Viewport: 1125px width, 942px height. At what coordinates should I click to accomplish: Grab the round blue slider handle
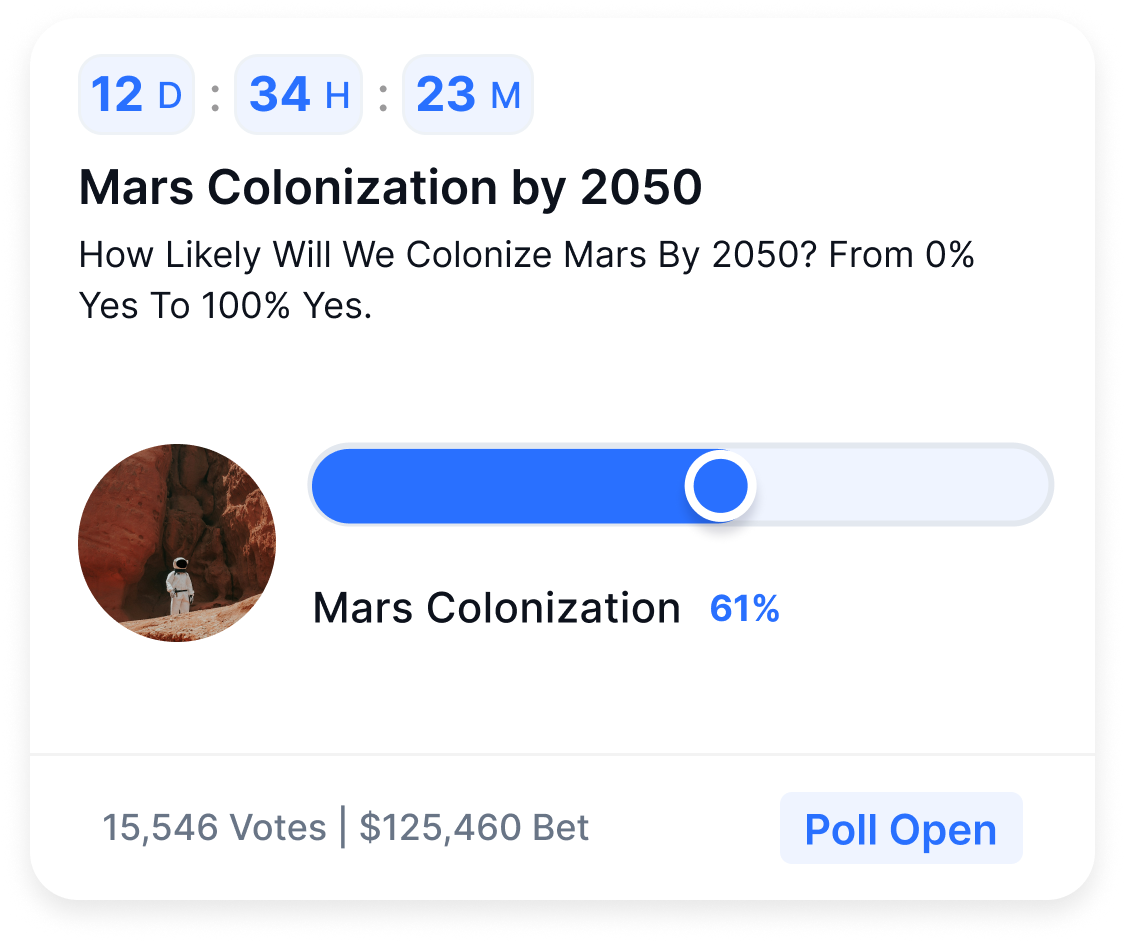tap(720, 485)
